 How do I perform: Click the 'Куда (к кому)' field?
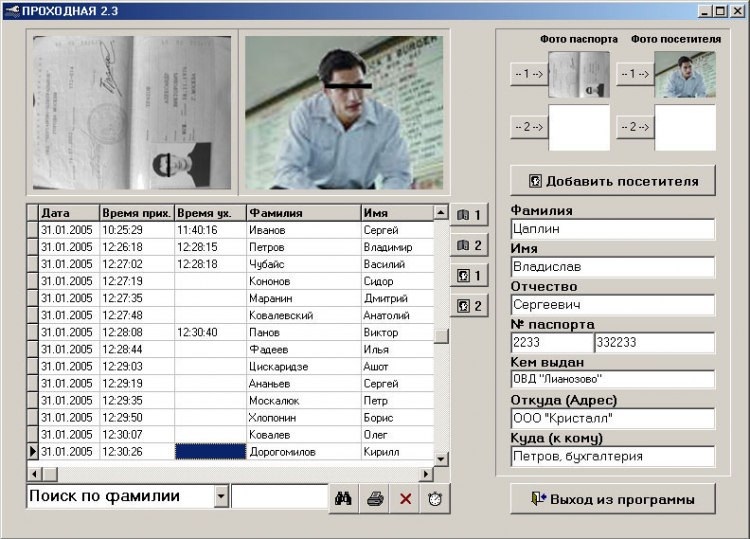coord(613,456)
